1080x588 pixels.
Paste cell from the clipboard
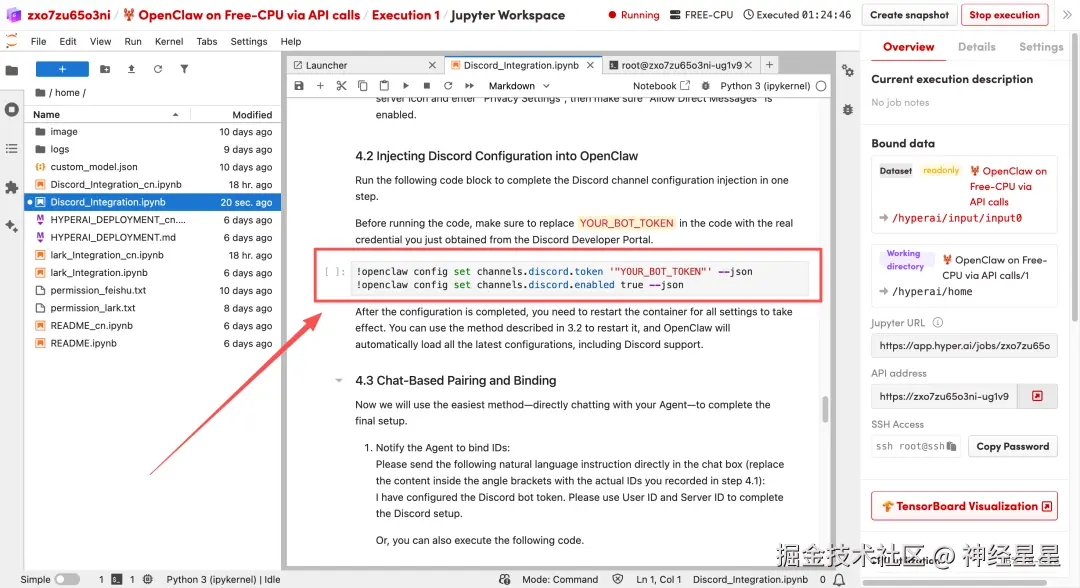click(x=384, y=86)
